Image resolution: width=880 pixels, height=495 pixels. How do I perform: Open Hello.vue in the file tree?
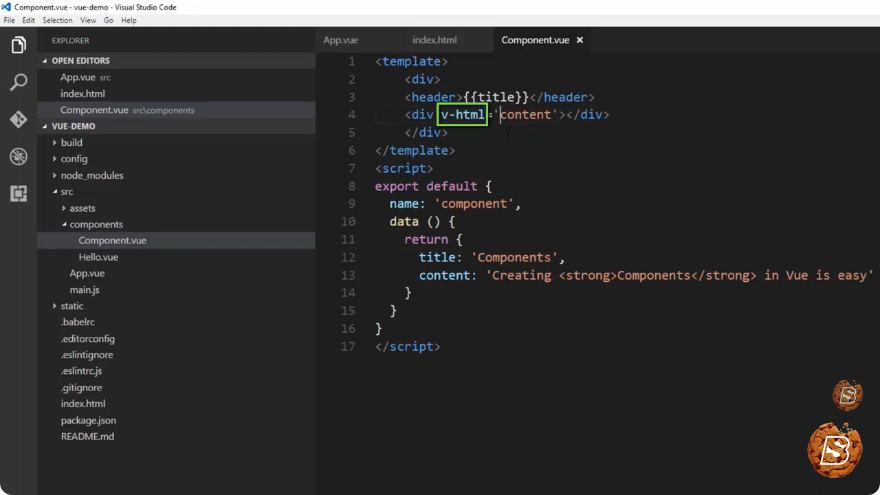tap(98, 257)
